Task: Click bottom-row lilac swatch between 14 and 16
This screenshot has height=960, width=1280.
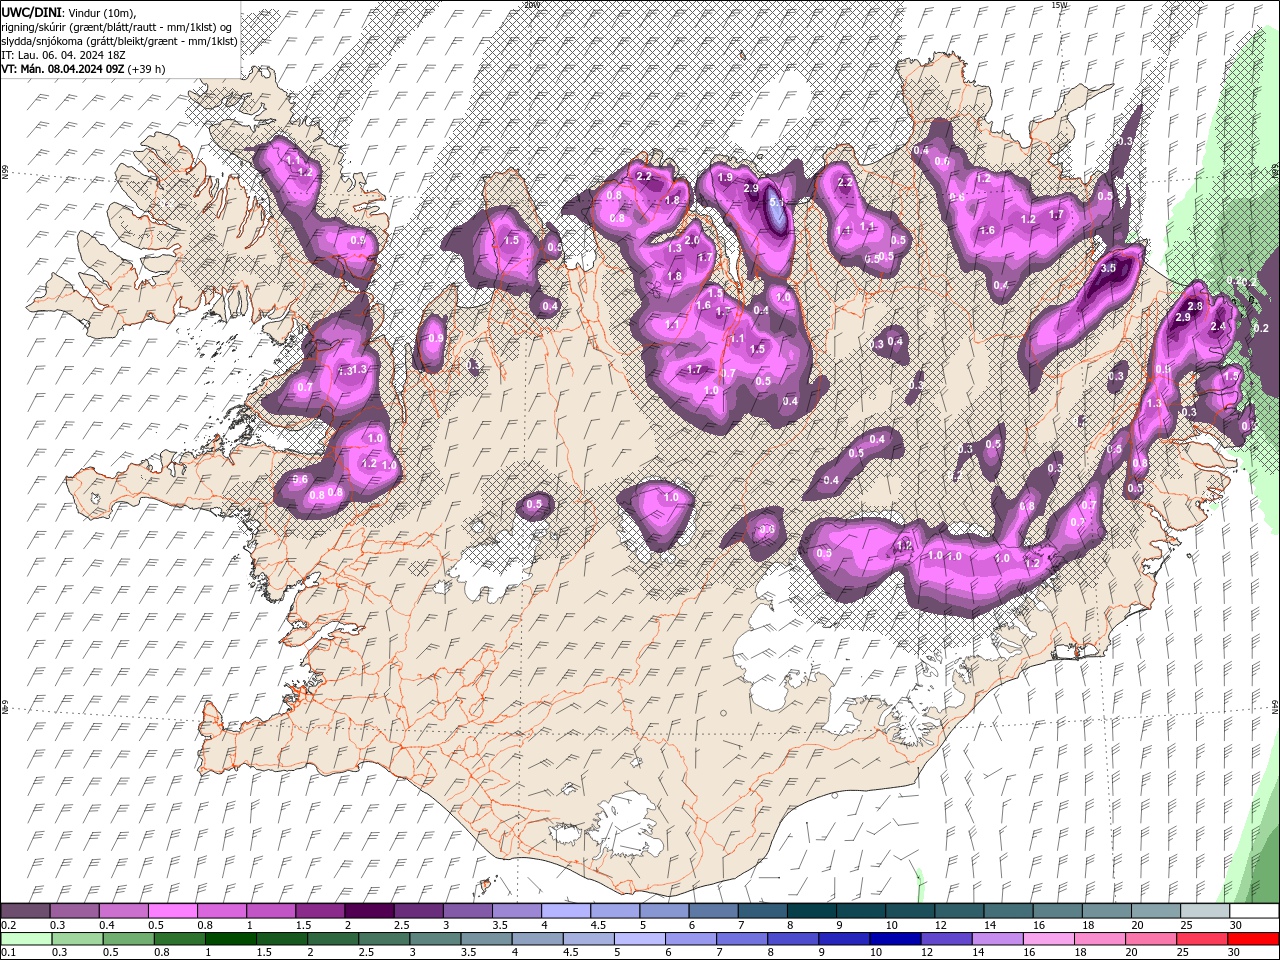Action: 997,939
